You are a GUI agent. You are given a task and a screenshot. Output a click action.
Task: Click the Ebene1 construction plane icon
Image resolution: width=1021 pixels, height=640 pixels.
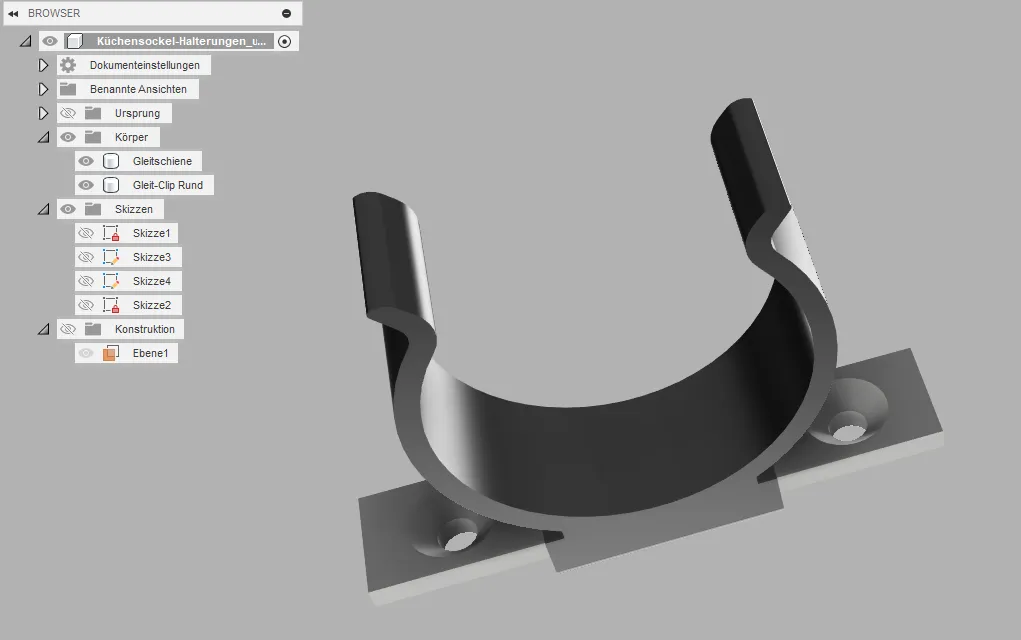click(x=111, y=353)
